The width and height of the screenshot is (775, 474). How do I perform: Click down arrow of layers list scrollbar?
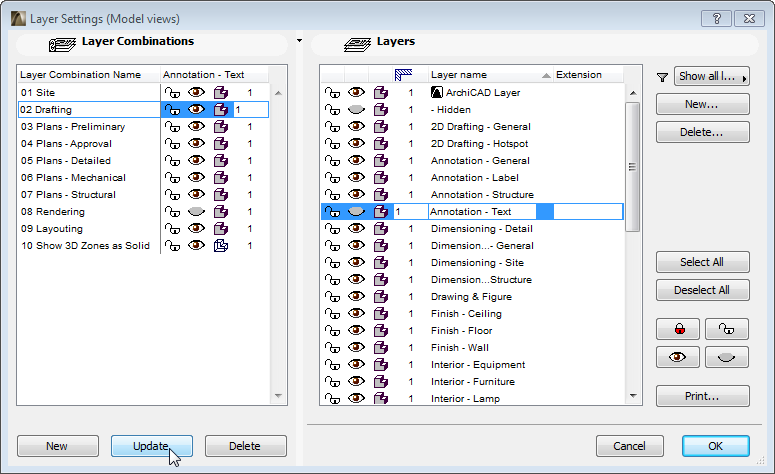[633, 396]
